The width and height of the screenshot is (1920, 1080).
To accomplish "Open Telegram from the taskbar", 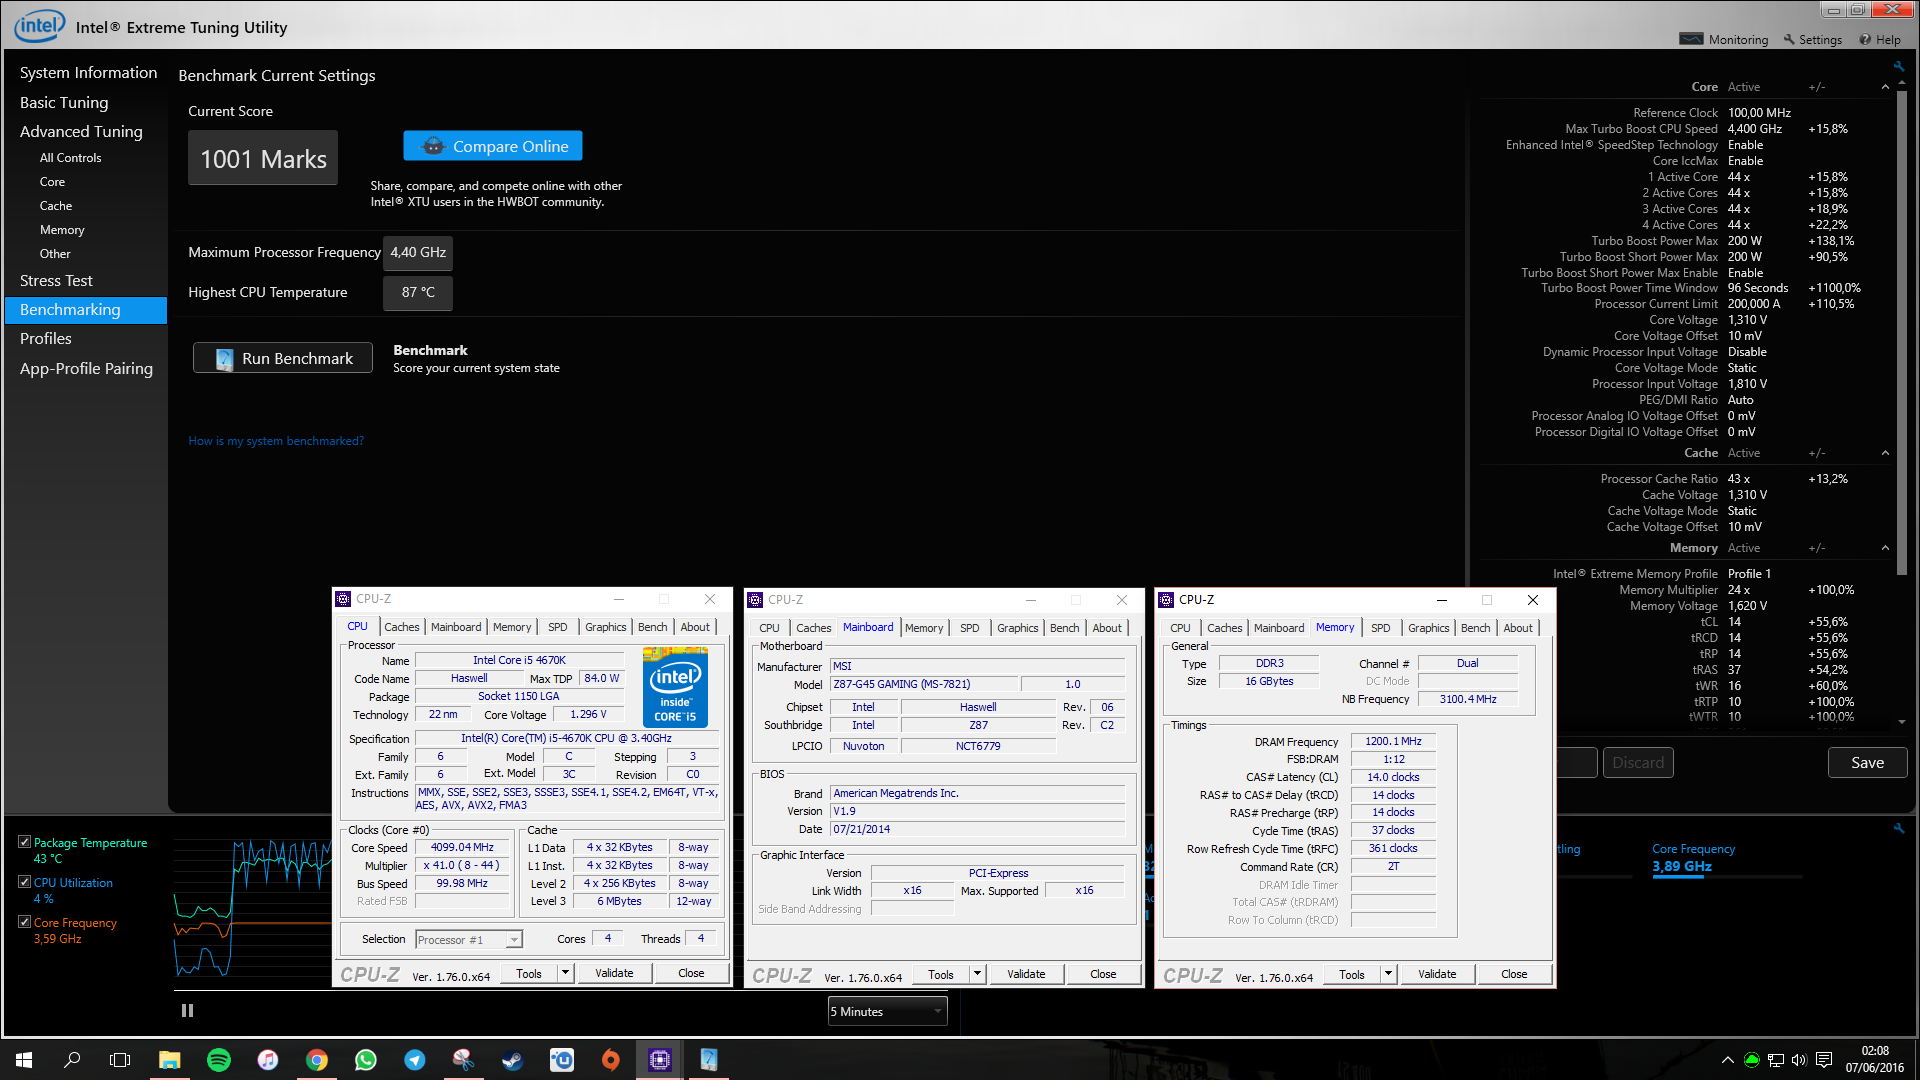I will pyautogui.click(x=414, y=1060).
